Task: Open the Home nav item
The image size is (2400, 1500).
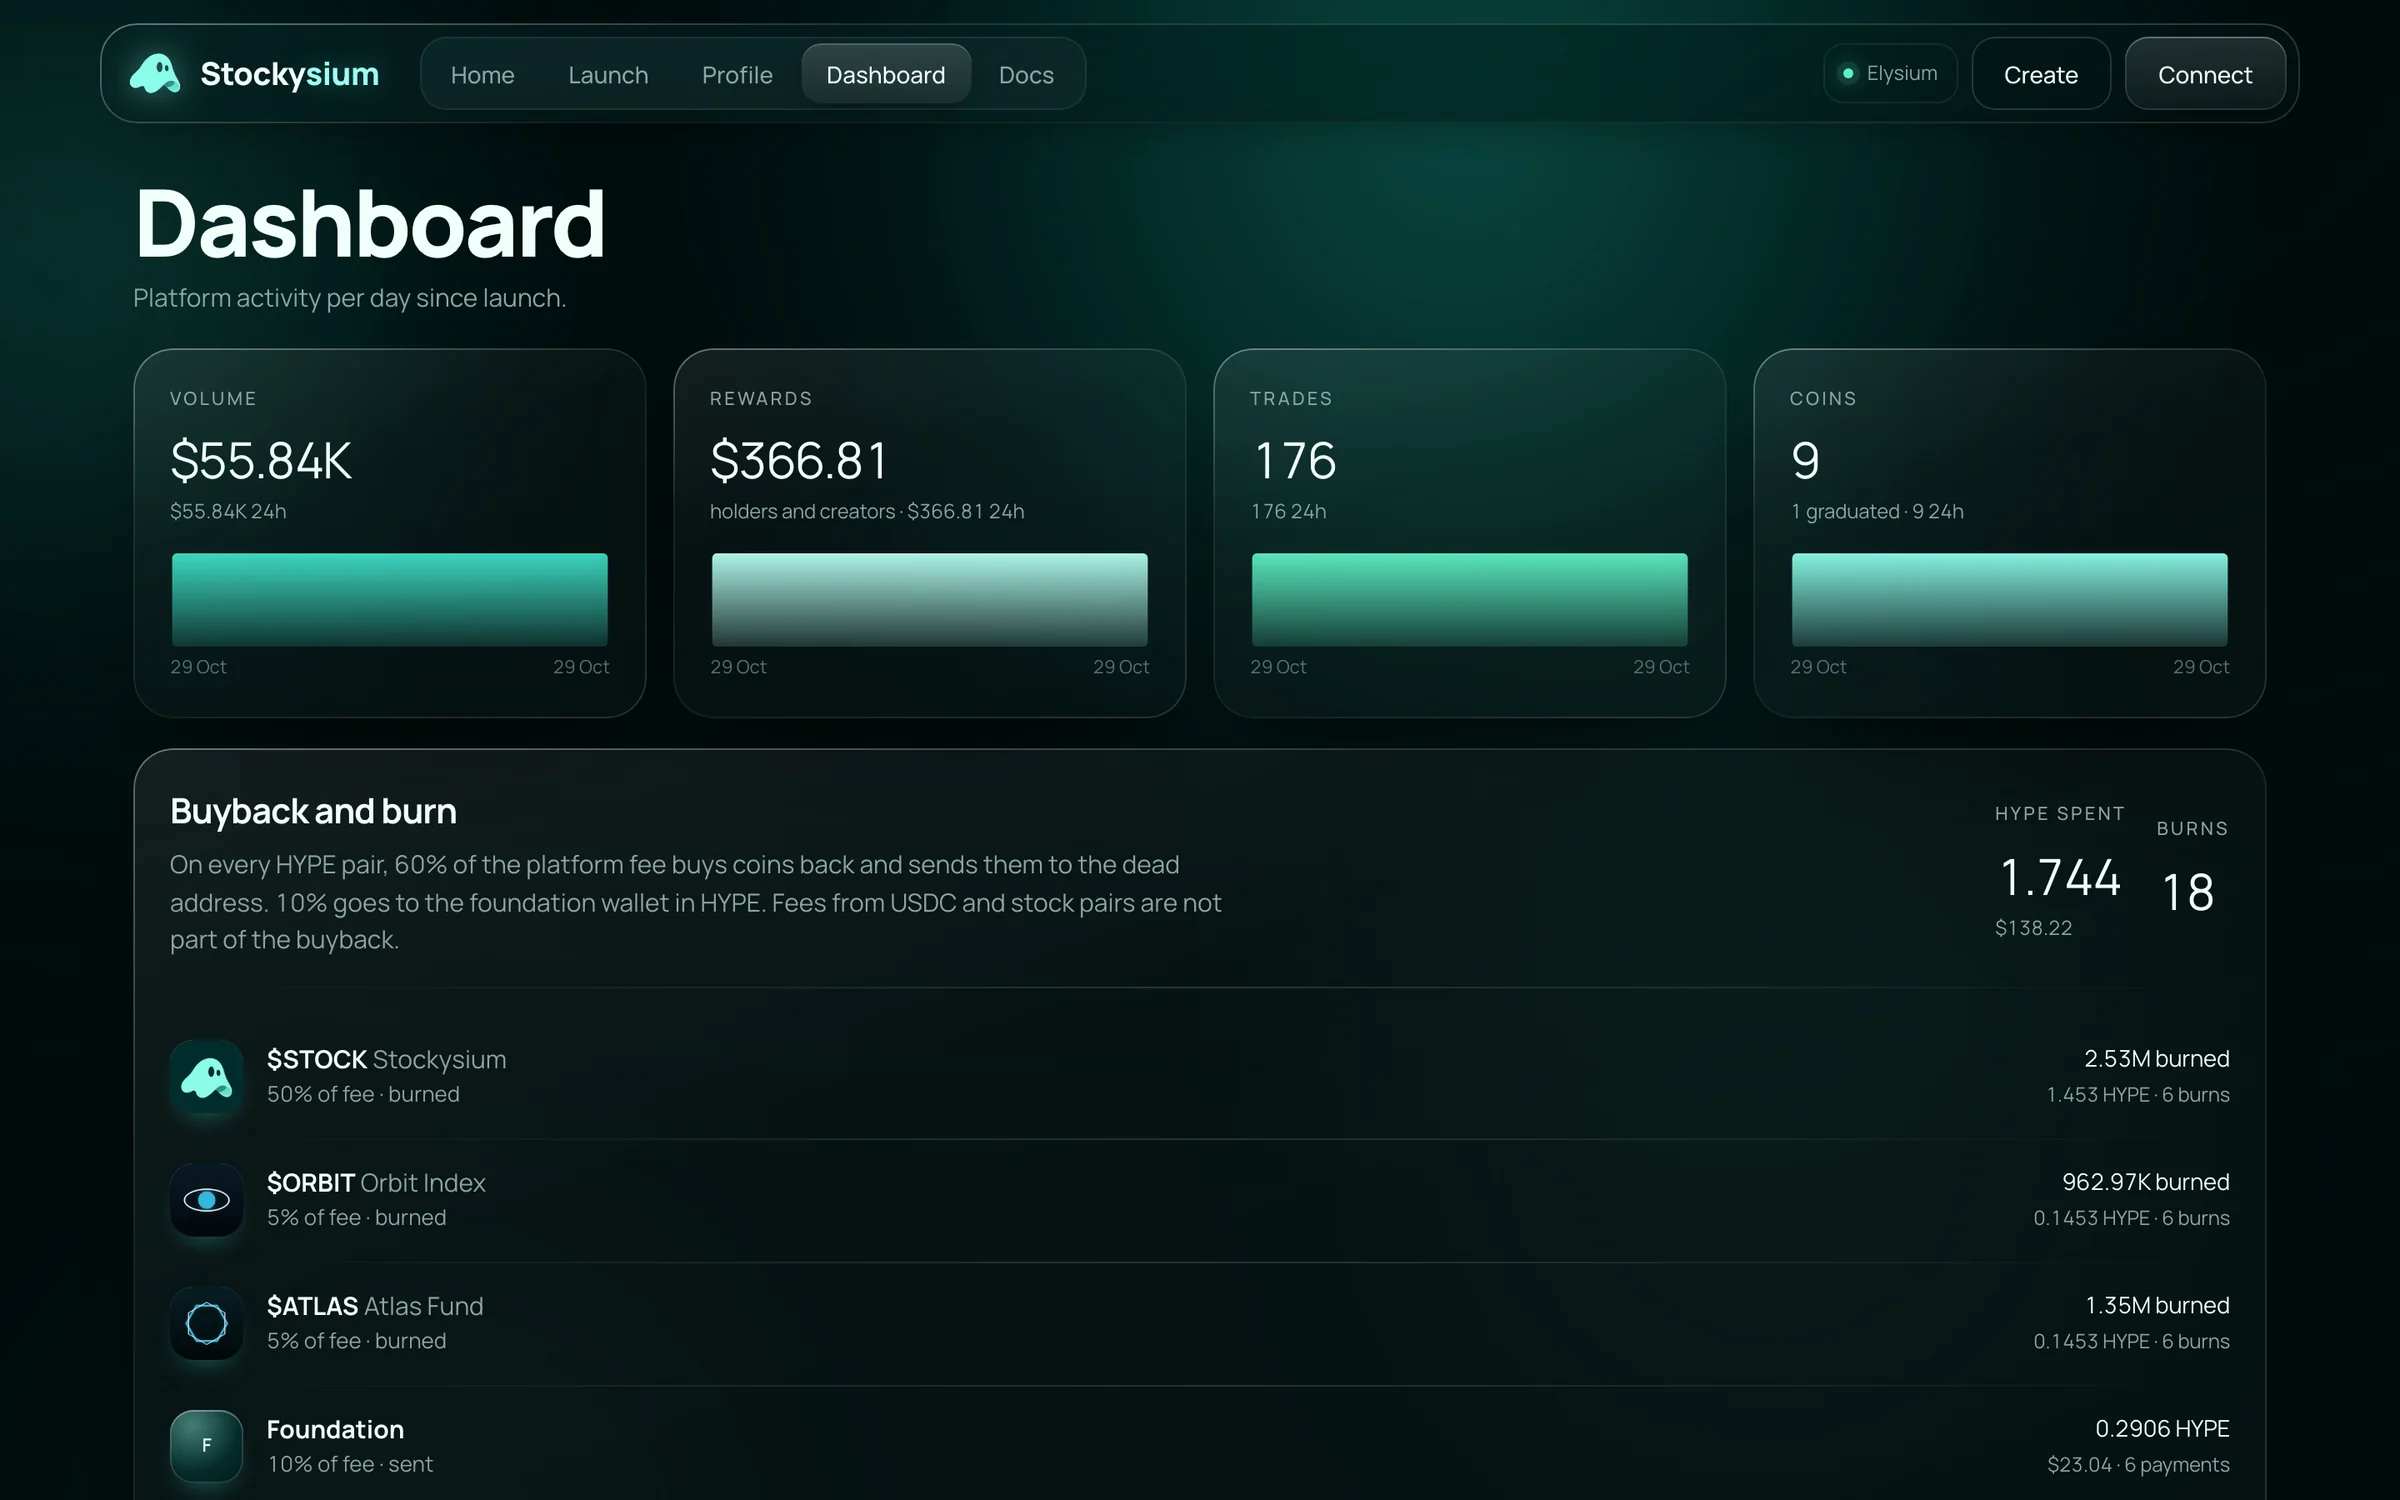Action: coord(482,75)
